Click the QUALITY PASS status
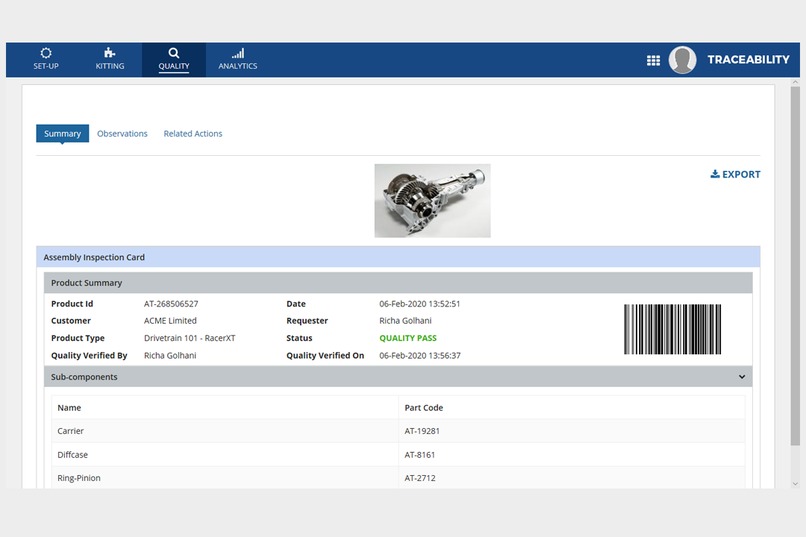806x537 pixels. [x=408, y=338]
